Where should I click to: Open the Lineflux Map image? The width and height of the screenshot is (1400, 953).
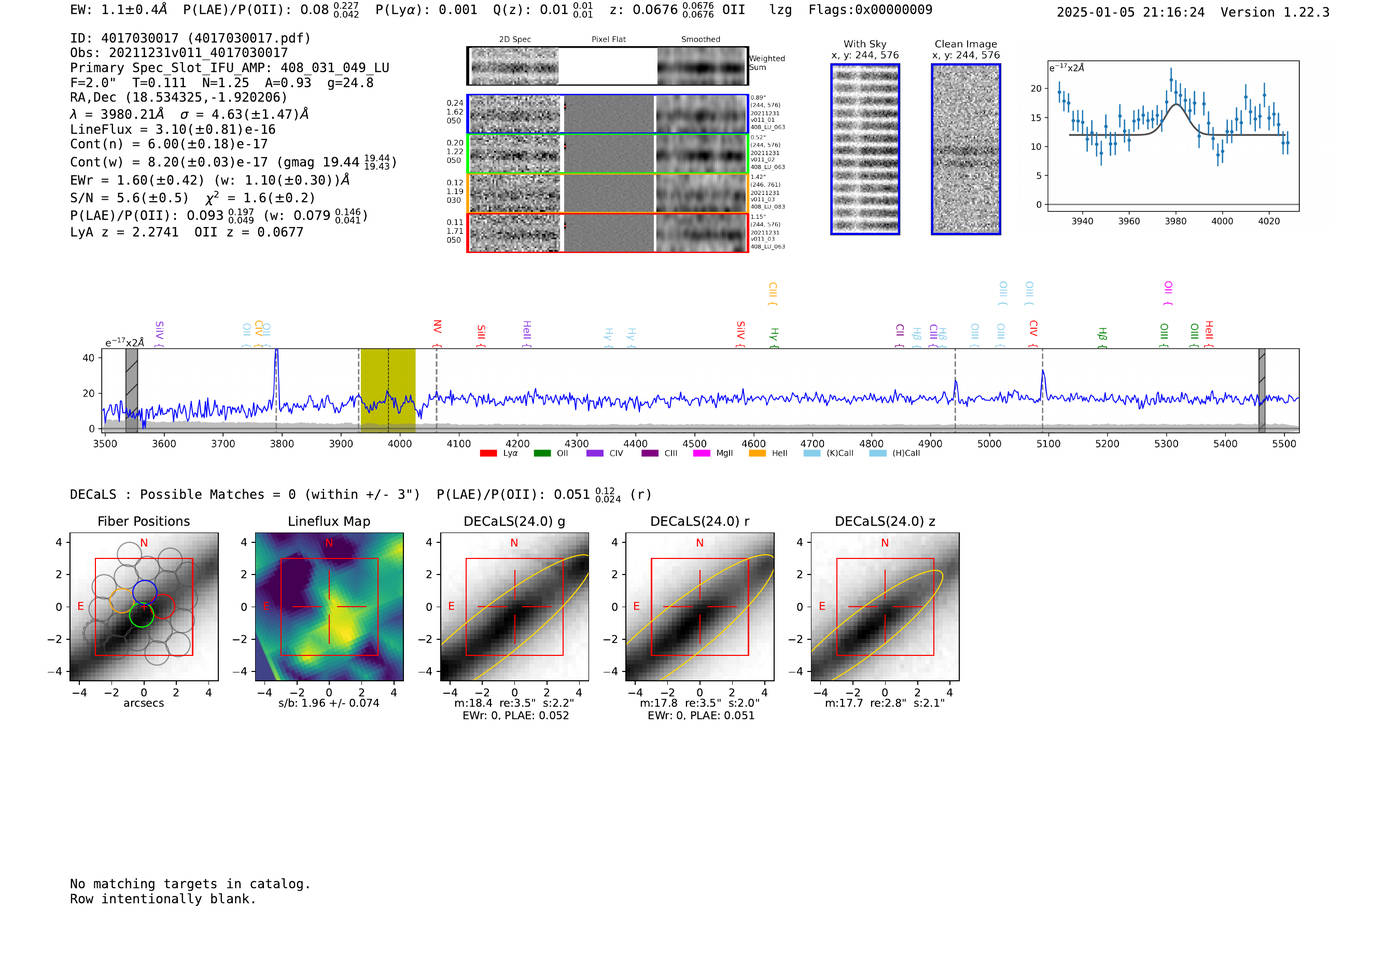coord(329,607)
